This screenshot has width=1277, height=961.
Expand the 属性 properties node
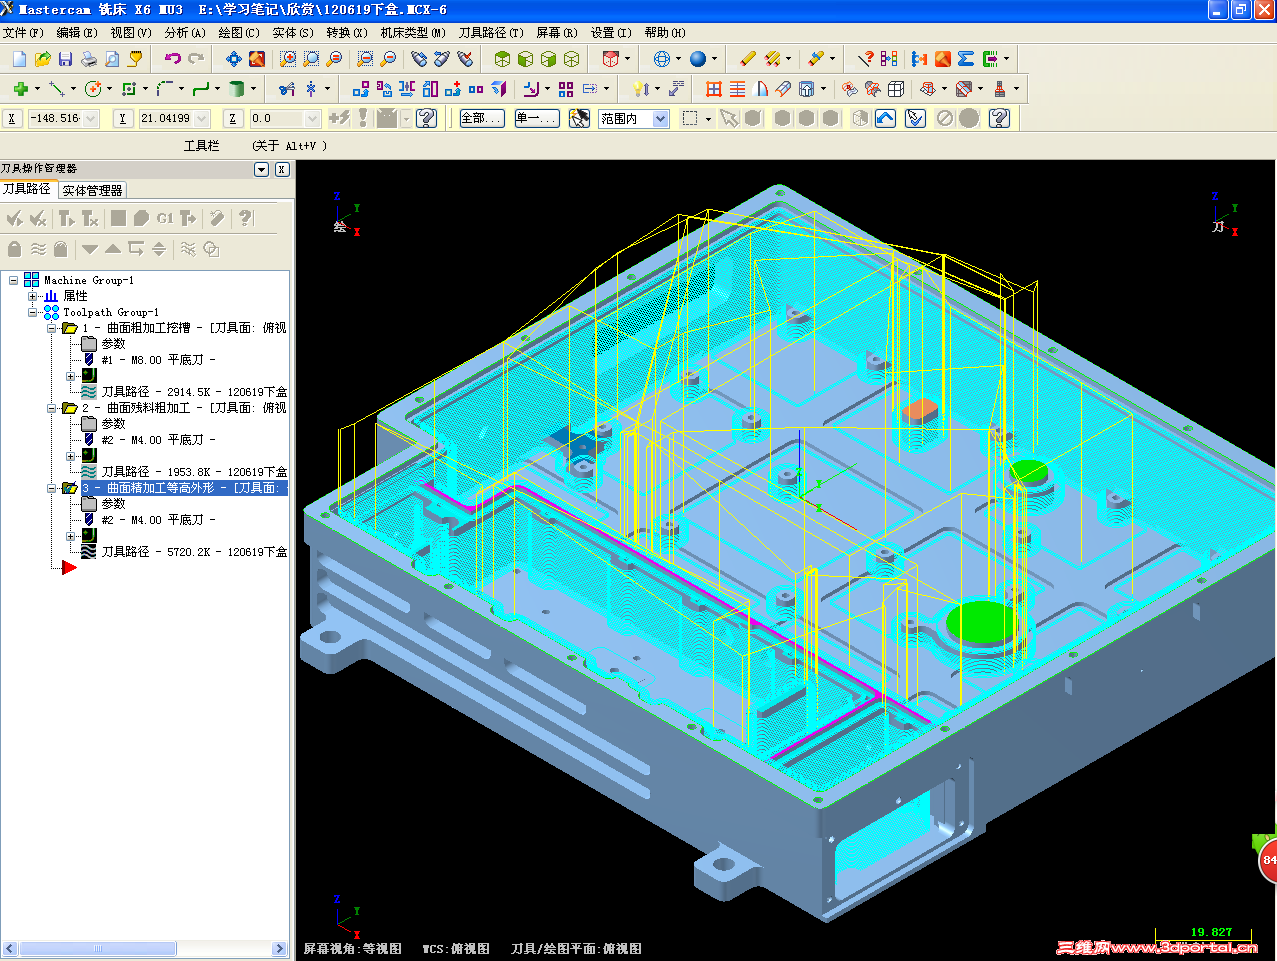point(32,296)
